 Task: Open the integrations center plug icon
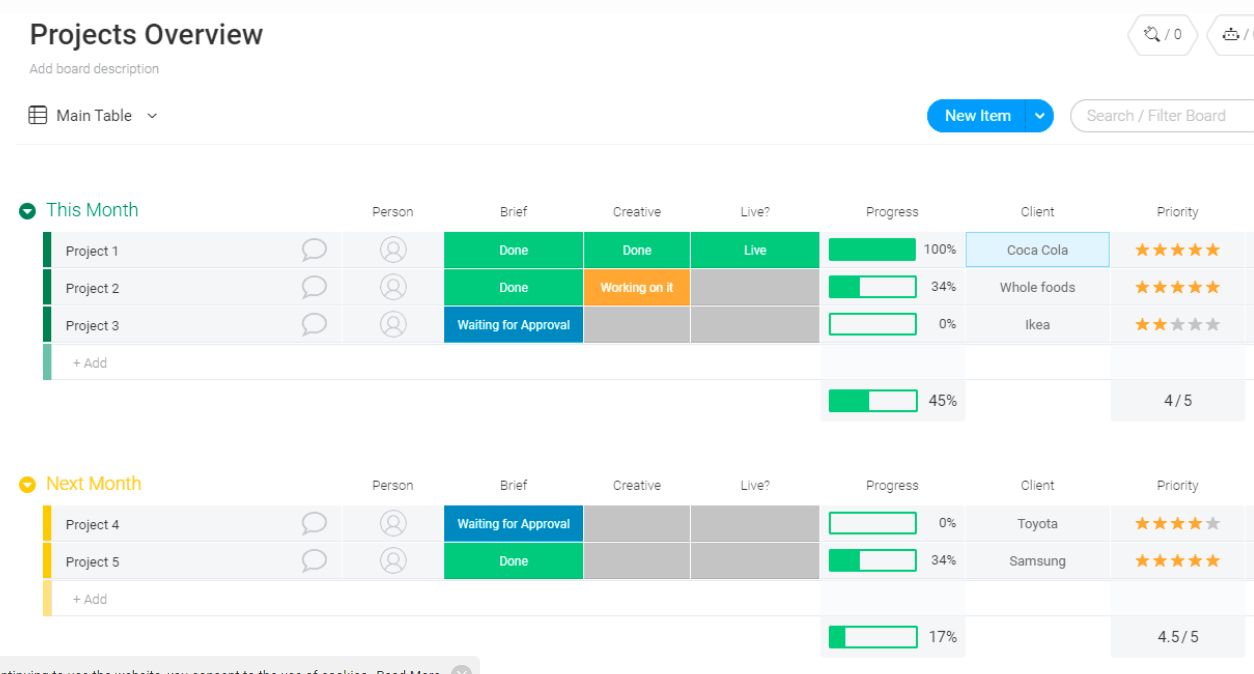[1152, 34]
